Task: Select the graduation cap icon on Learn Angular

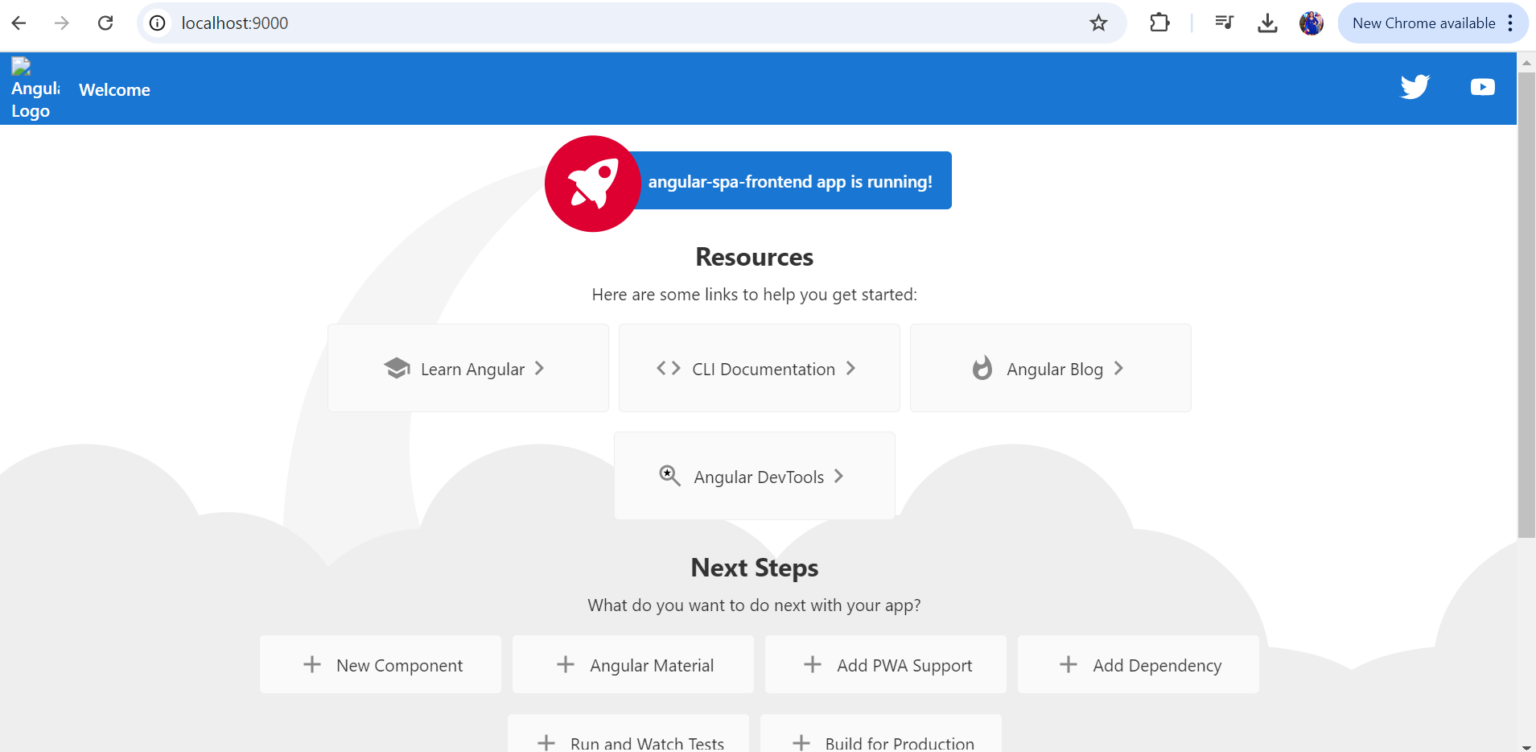Action: point(397,368)
